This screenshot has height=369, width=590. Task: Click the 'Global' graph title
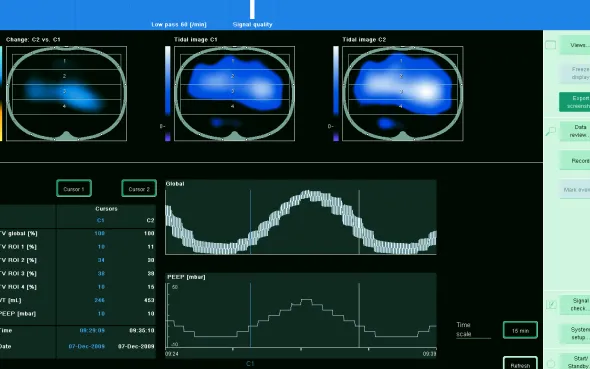pyautogui.click(x=175, y=184)
